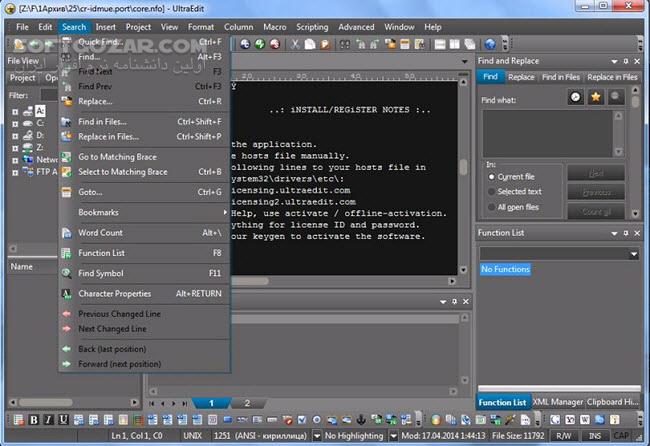Screen dimensions: 650x446
Task: Click the Word Count menu icon
Action: click(x=66, y=233)
